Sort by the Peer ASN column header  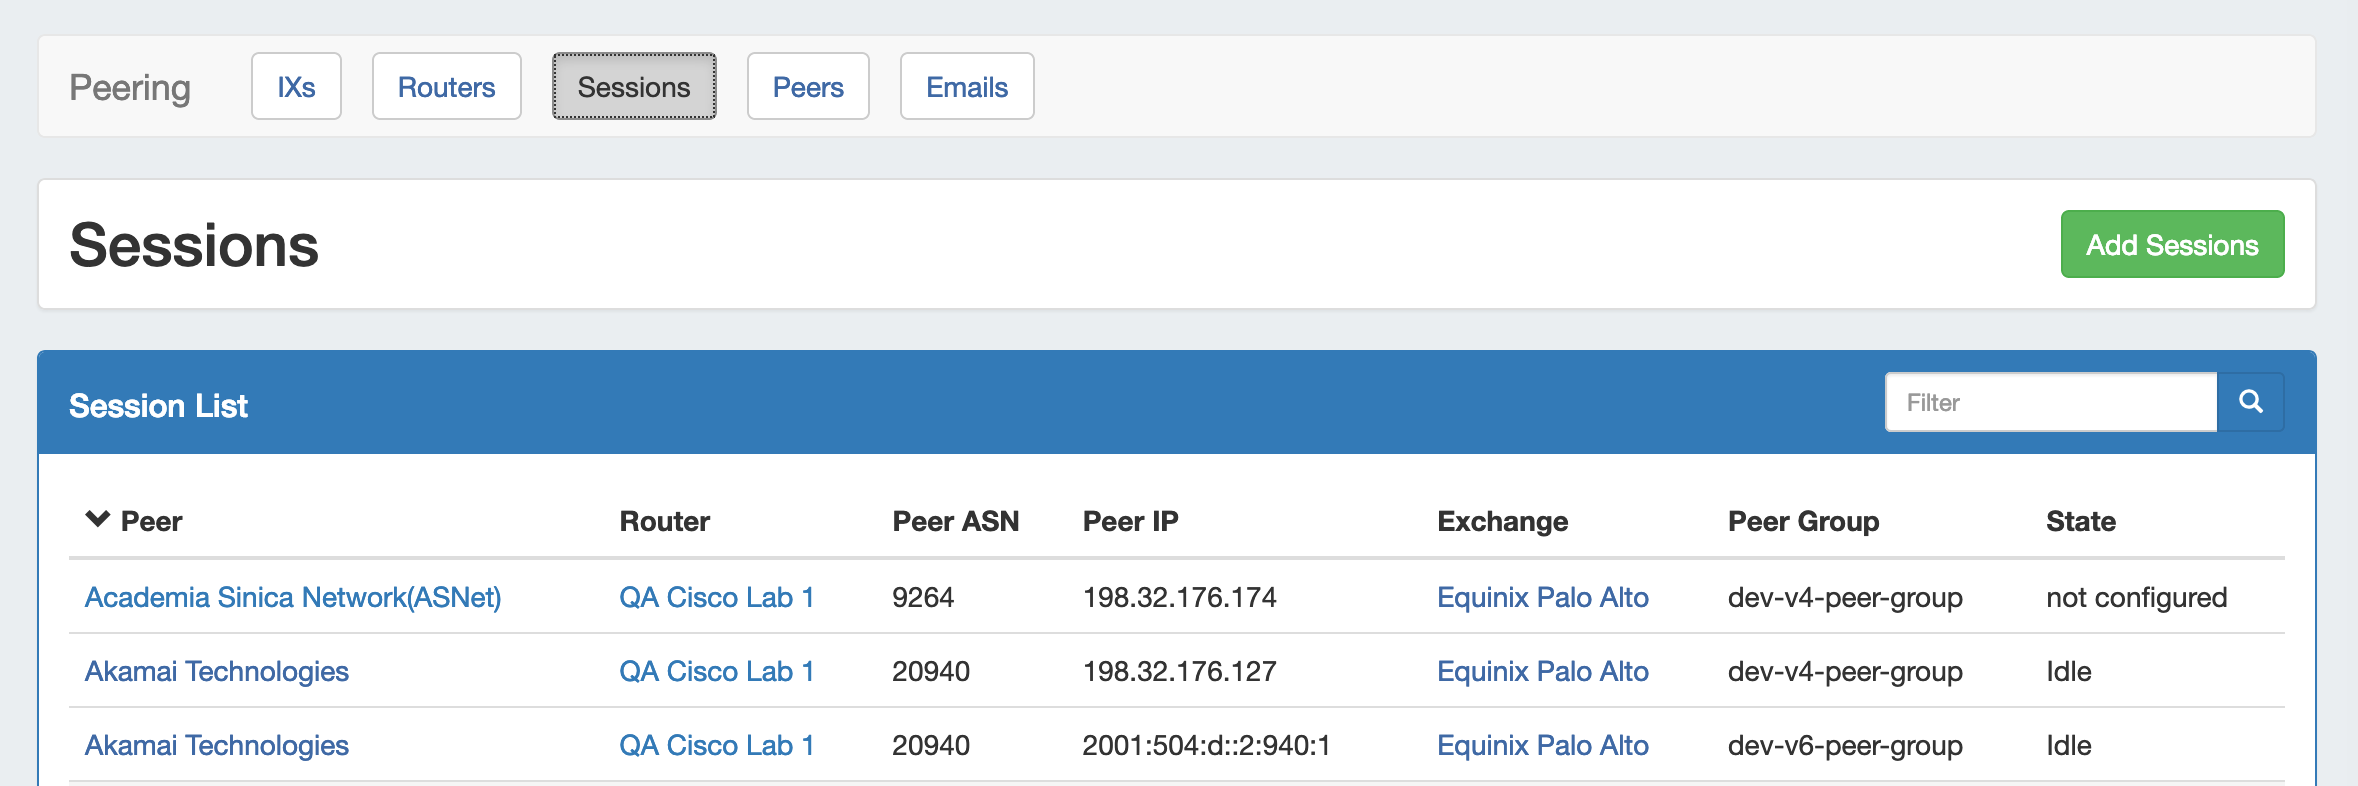tap(955, 521)
